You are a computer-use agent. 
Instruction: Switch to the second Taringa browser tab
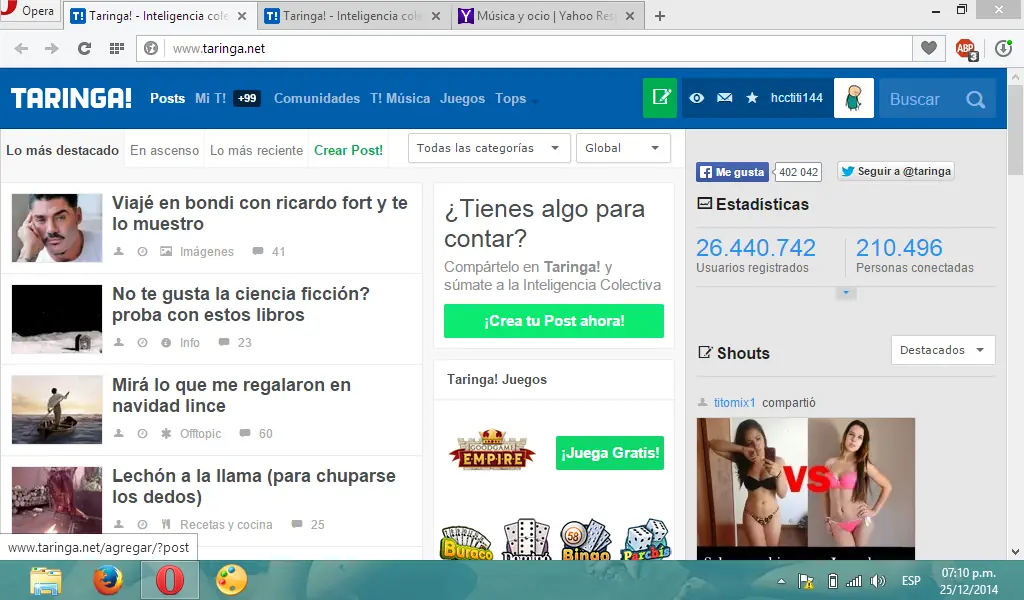[x=353, y=16]
